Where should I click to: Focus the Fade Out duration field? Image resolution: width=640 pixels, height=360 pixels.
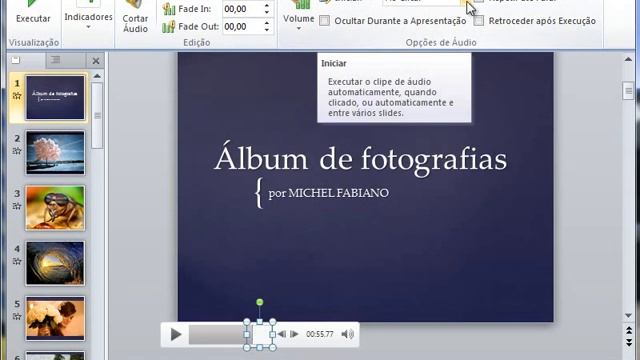point(242,27)
